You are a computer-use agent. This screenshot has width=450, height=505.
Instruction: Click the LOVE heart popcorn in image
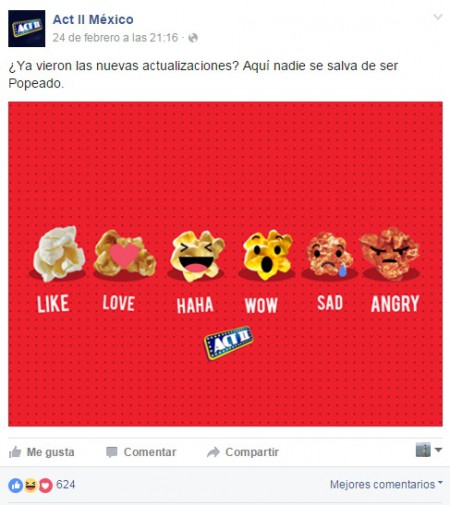[x=125, y=254]
